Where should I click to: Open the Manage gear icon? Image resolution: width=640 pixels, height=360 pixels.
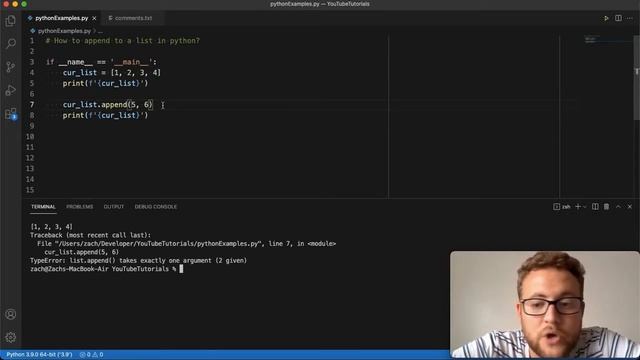11,337
